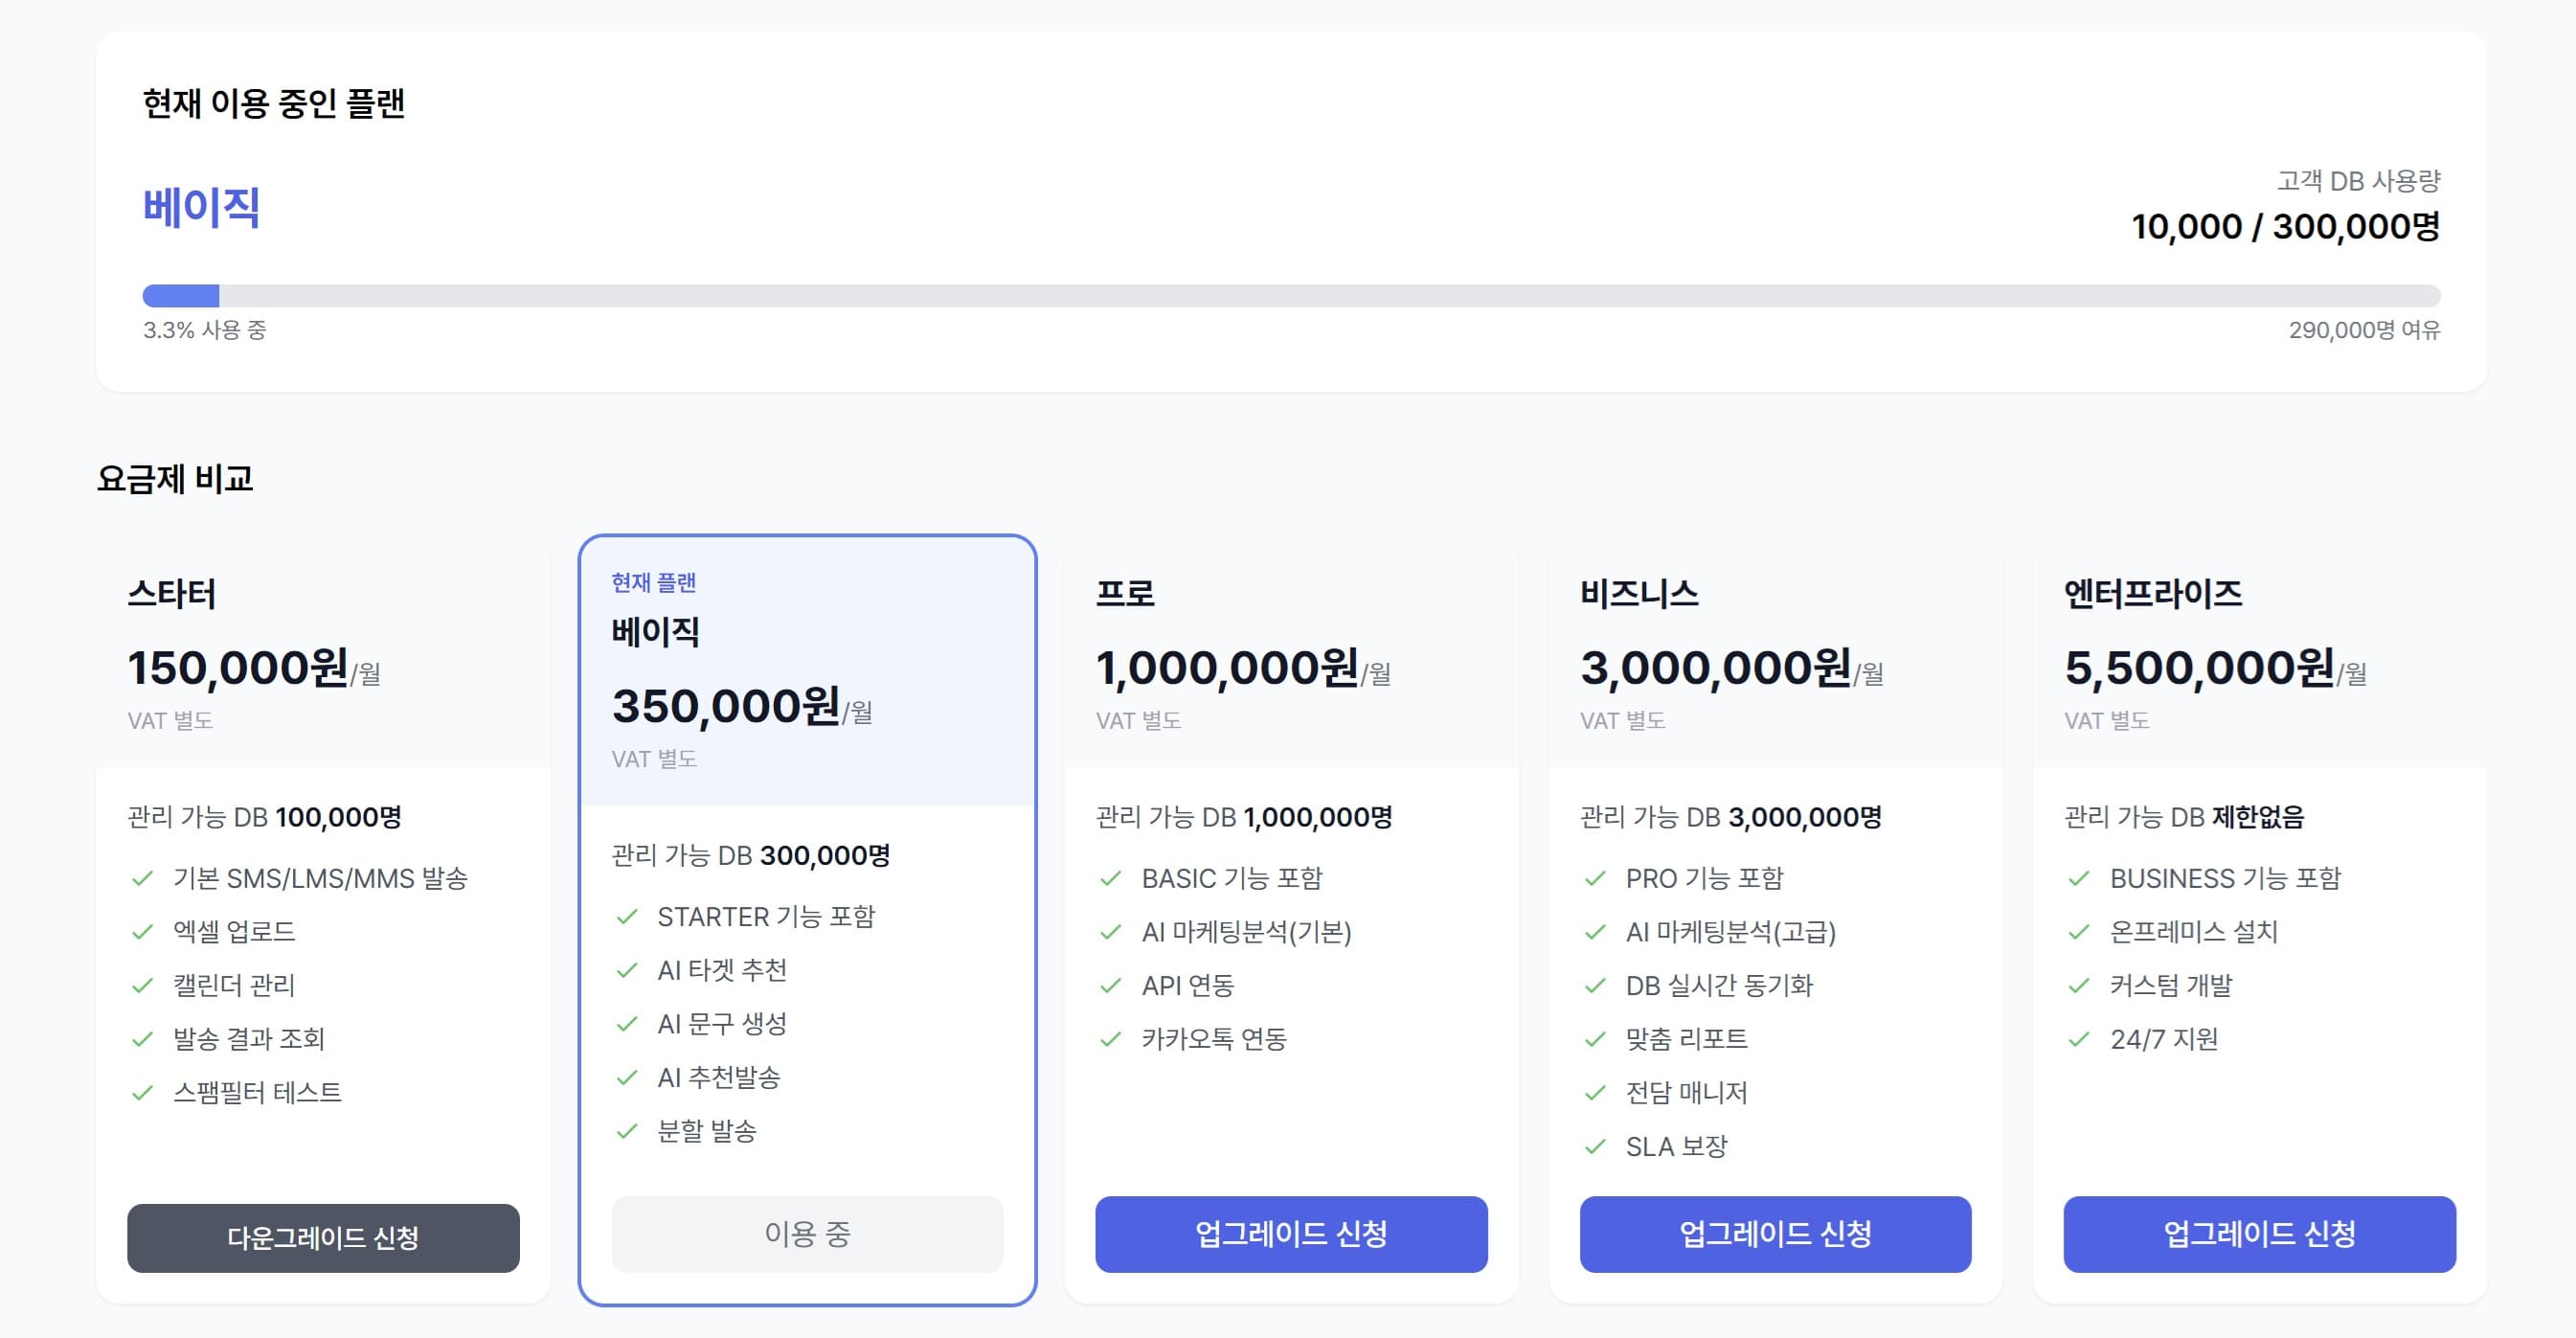The image size is (2576, 1338).
Task: Click the checkmark beside "스팸필터 테스트"
Action: pyautogui.click(x=140, y=1093)
